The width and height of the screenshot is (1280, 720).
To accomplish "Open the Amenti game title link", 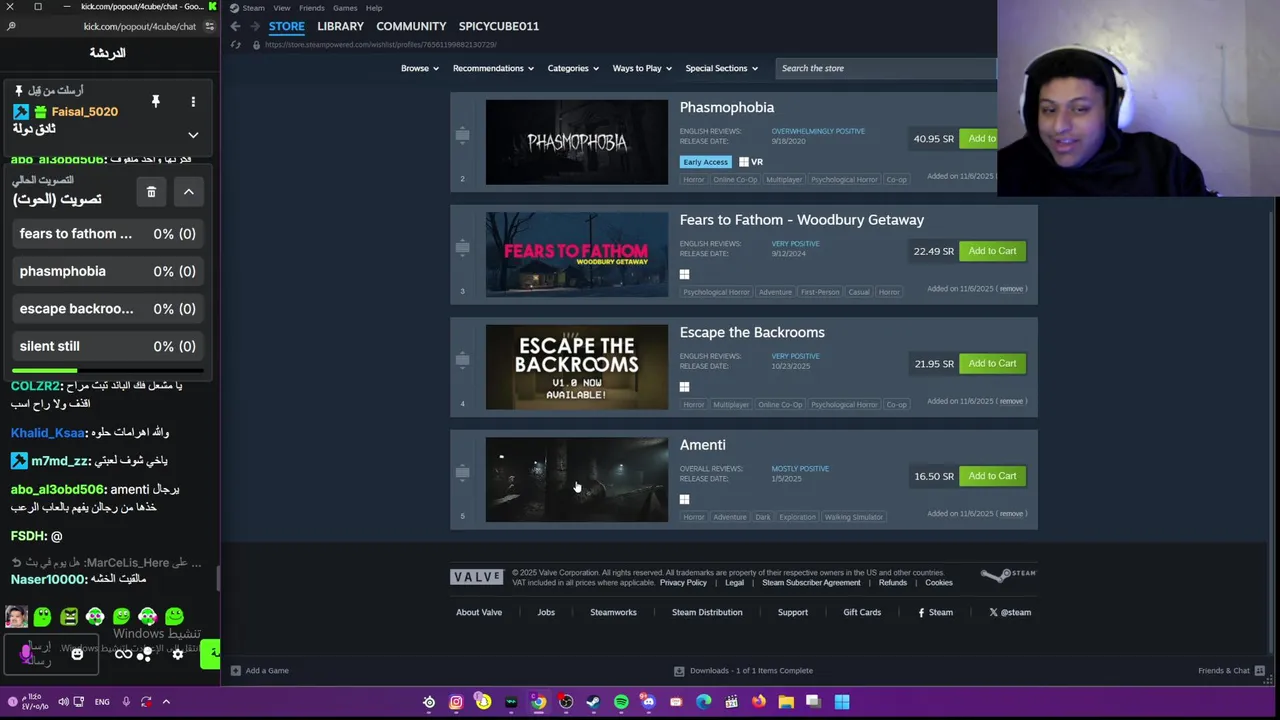I will click(703, 445).
